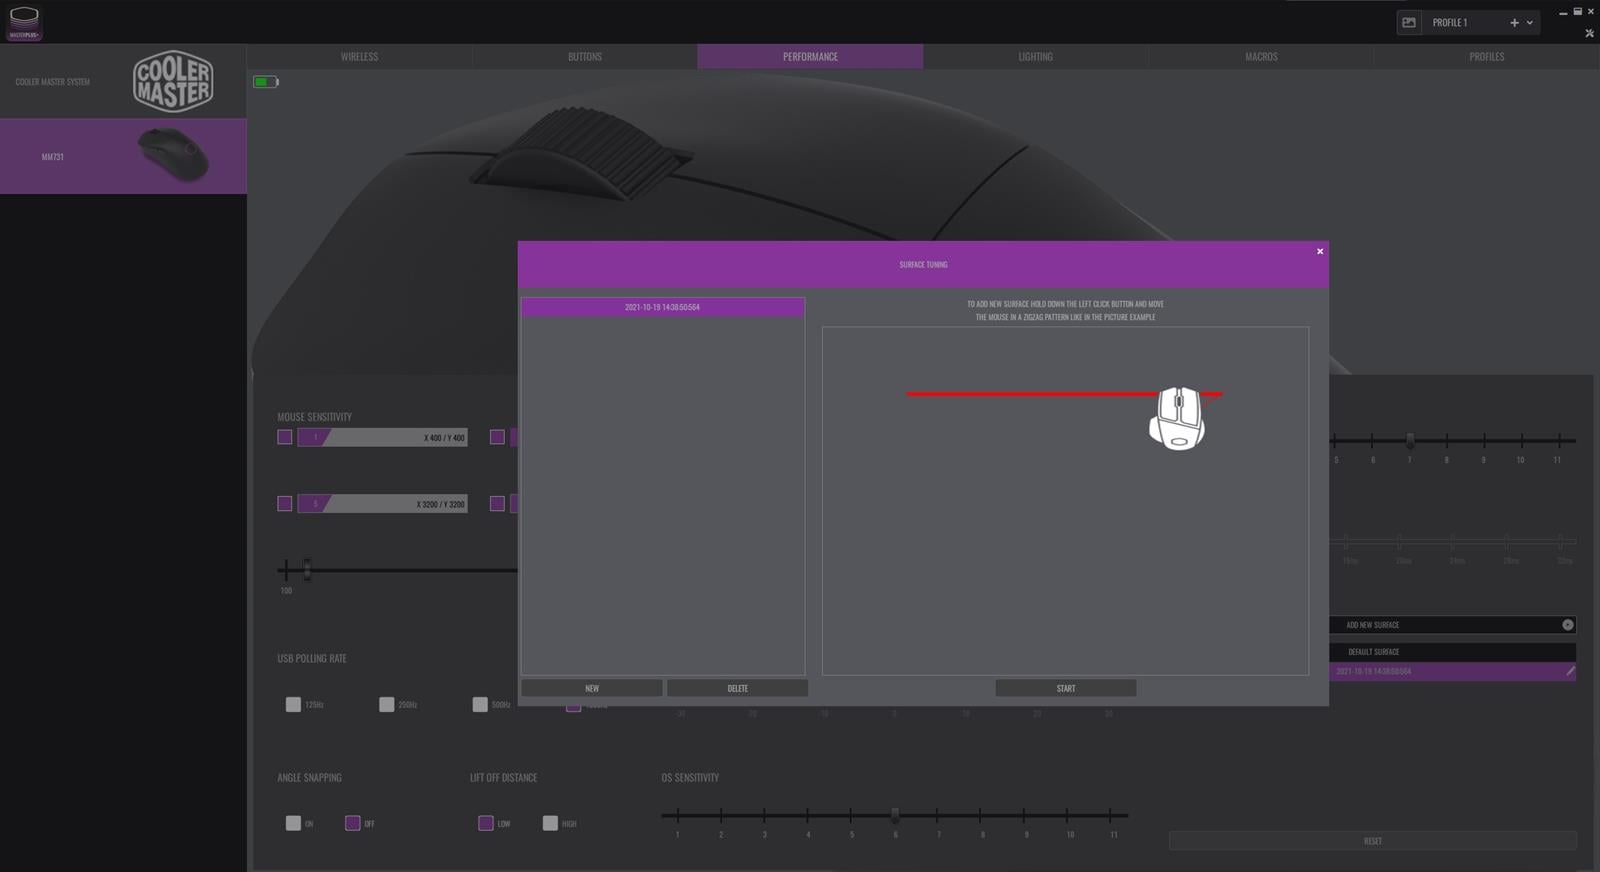Image resolution: width=1600 pixels, height=872 pixels.
Task: Set lift off distance to Low
Action: click(x=486, y=823)
